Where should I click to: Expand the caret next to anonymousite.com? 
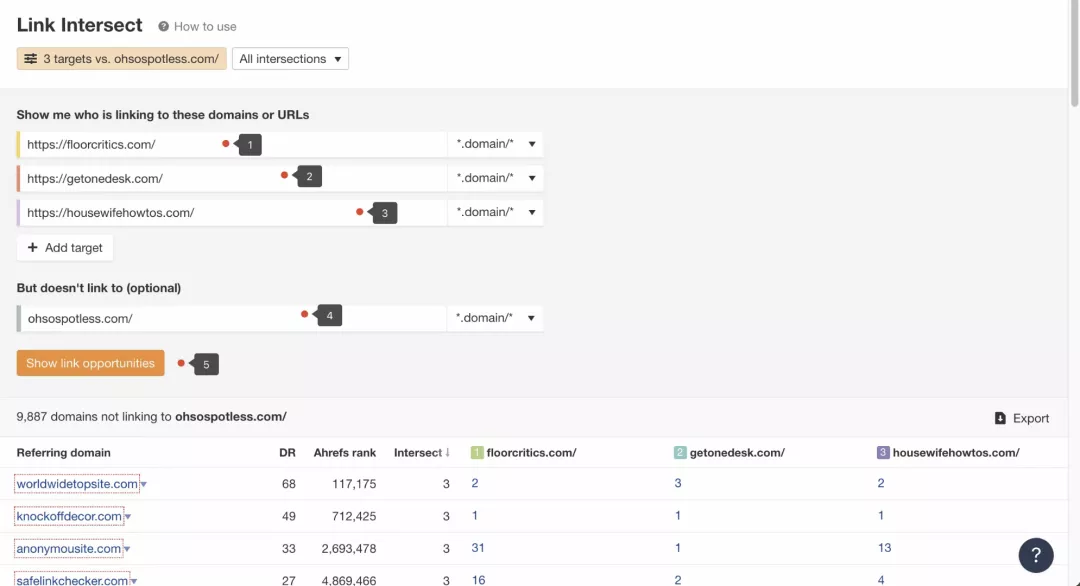click(127, 550)
